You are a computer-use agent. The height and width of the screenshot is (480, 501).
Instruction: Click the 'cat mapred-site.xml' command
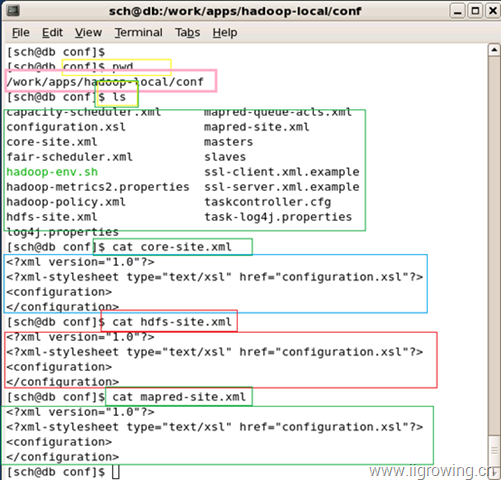point(179,397)
